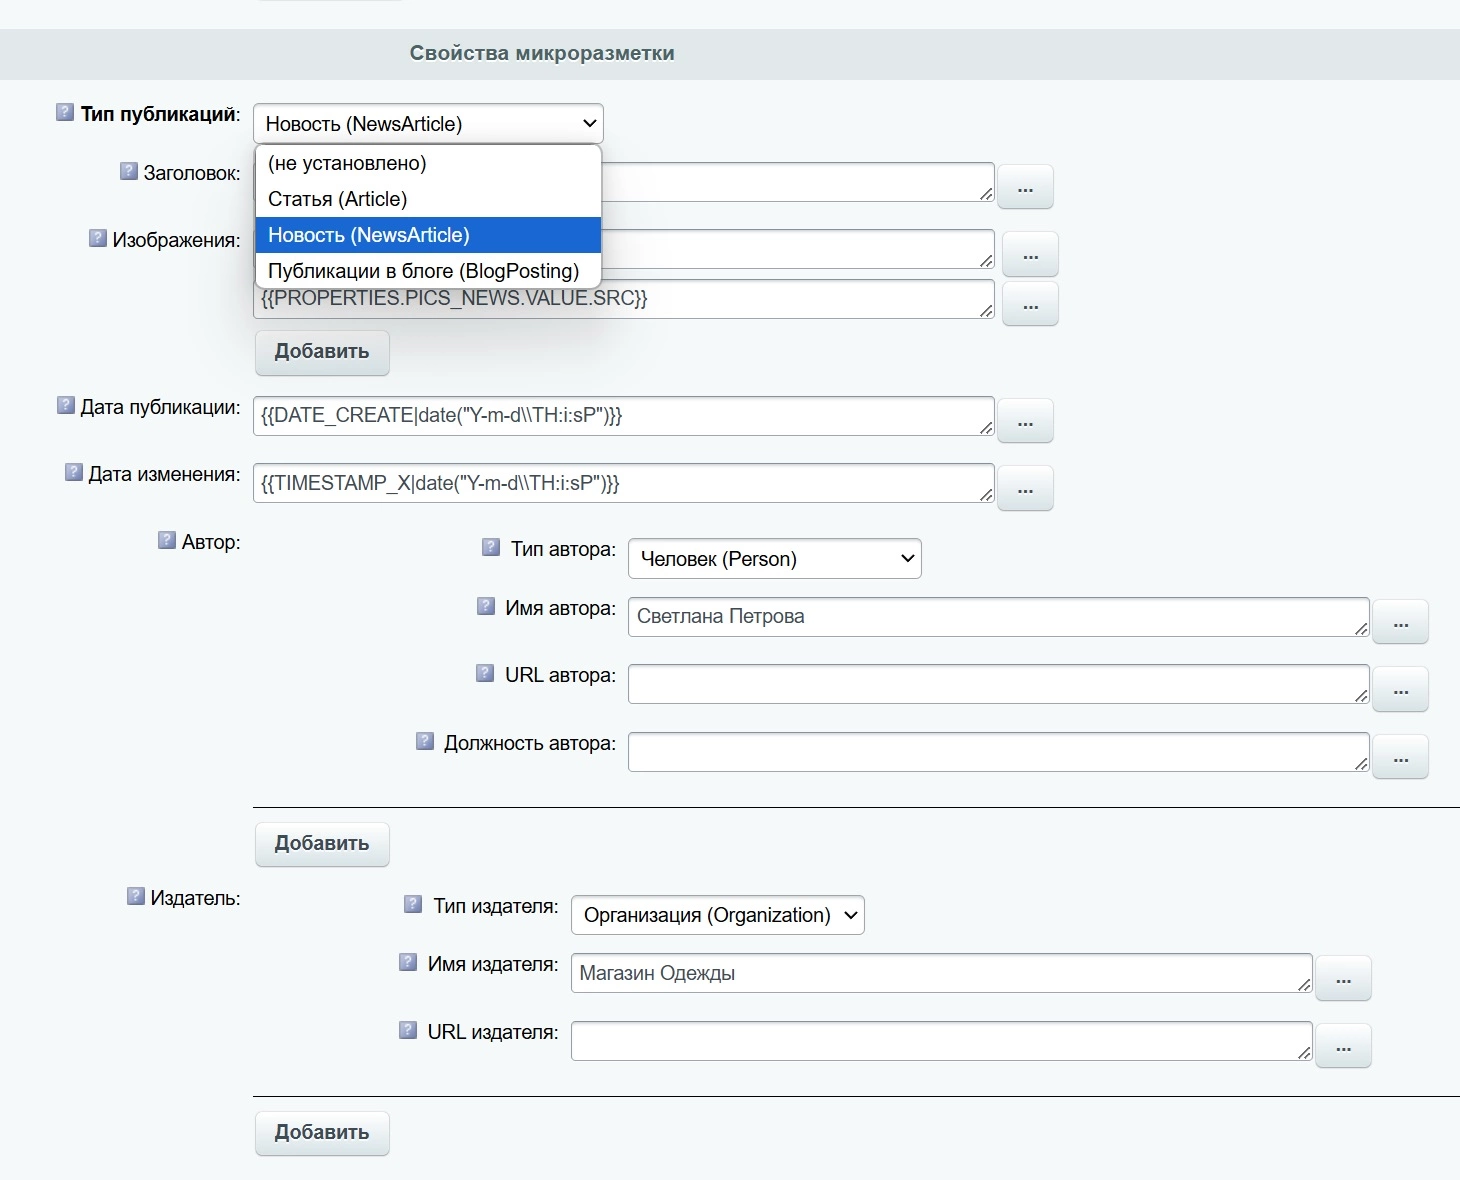Click help icon next to Издатель label
1460x1180 pixels.
[x=136, y=896]
